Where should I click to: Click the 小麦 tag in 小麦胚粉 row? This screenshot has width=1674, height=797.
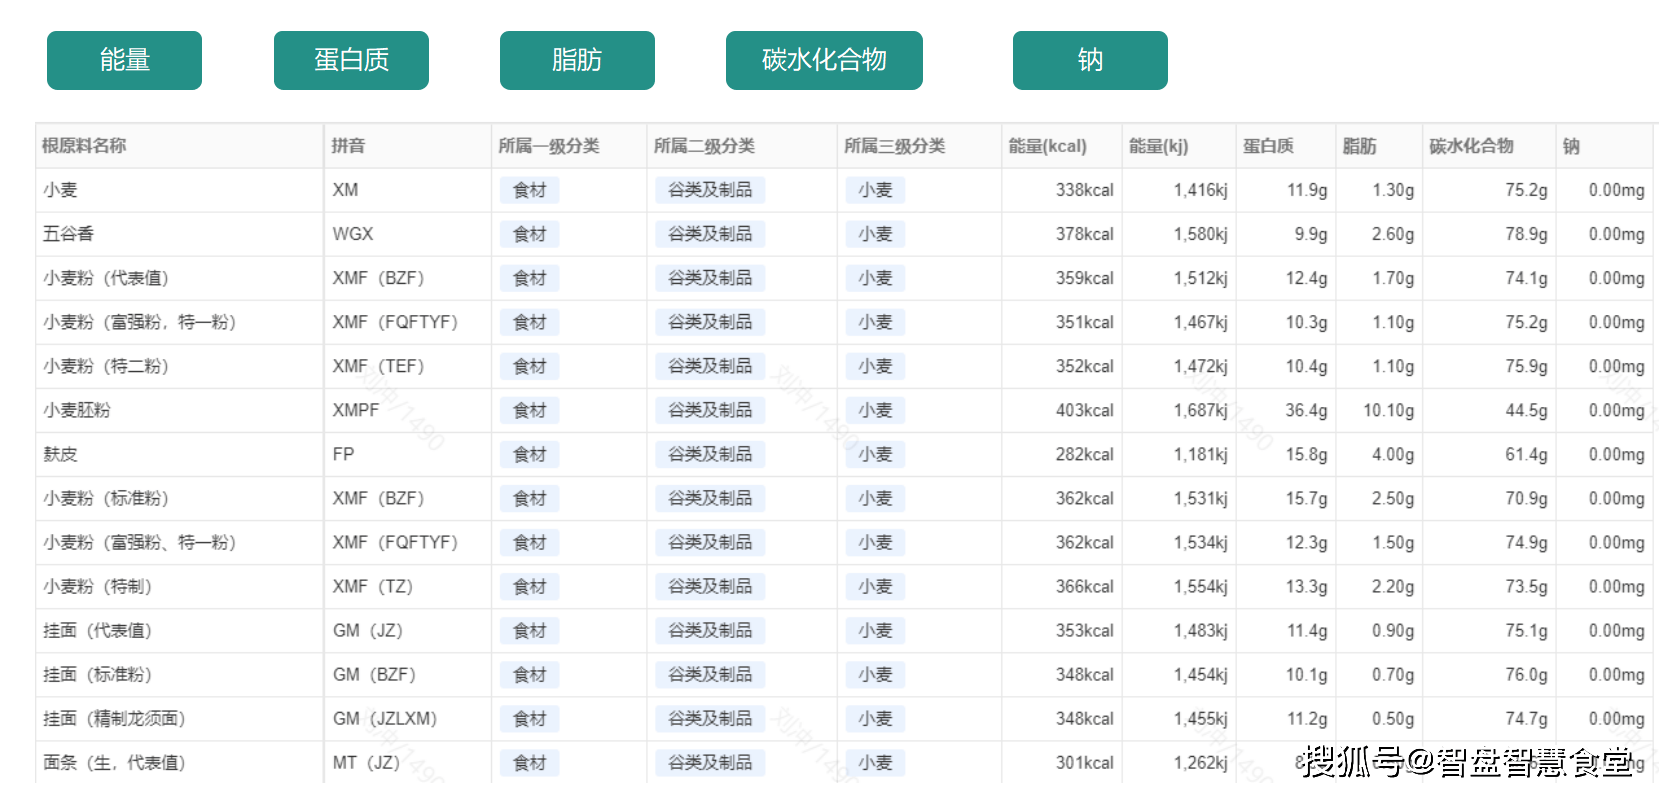click(875, 410)
